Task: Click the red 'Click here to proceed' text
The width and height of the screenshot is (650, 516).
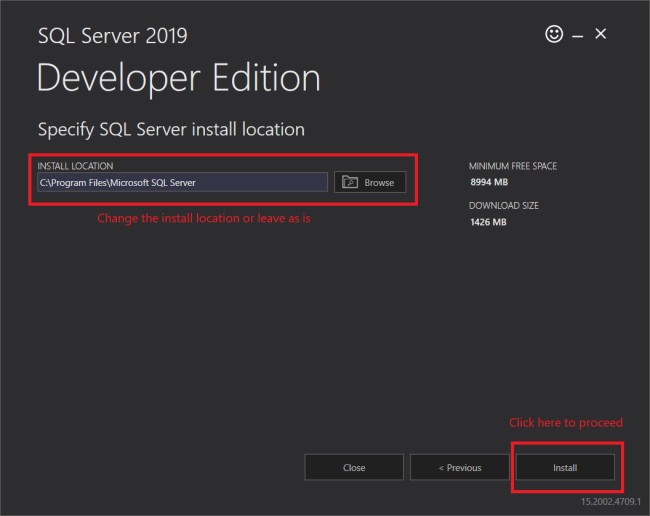Action: tap(566, 423)
